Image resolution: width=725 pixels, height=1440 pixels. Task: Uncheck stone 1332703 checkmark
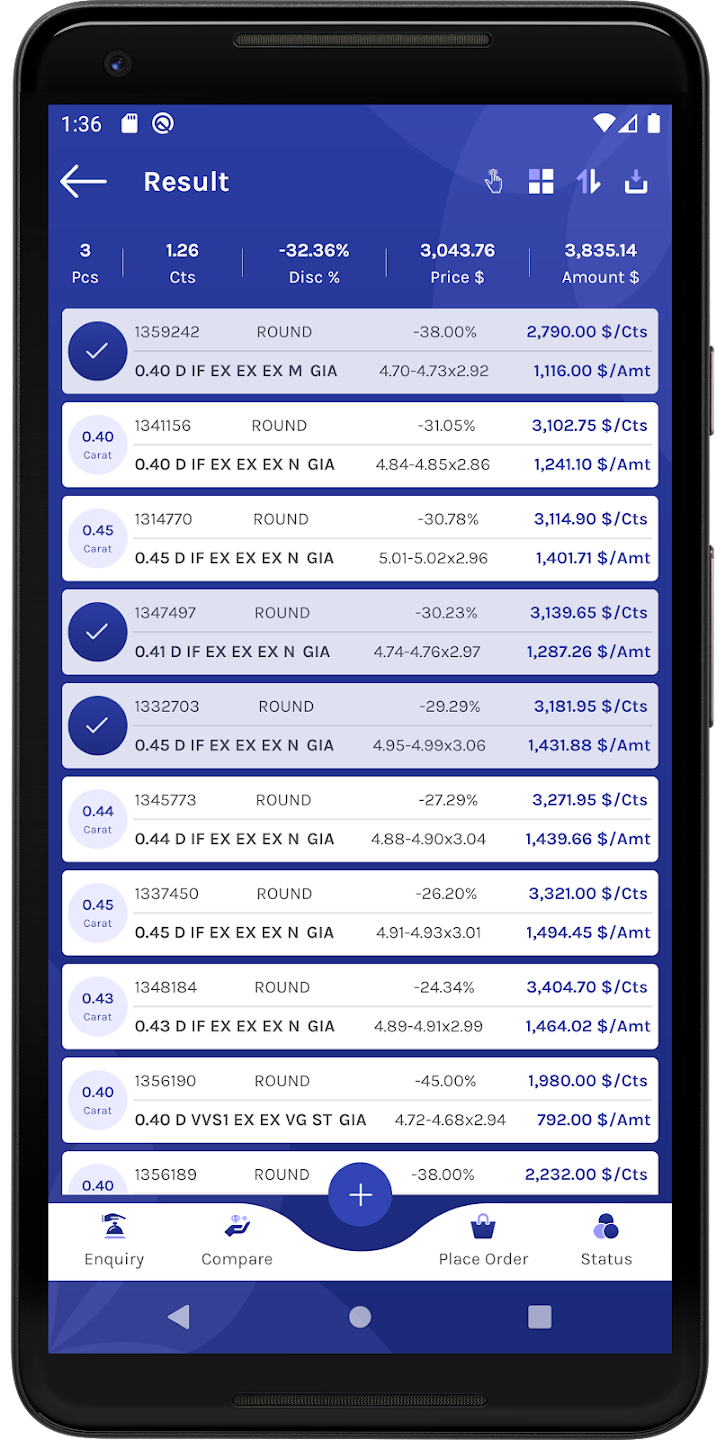(x=97, y=726)
